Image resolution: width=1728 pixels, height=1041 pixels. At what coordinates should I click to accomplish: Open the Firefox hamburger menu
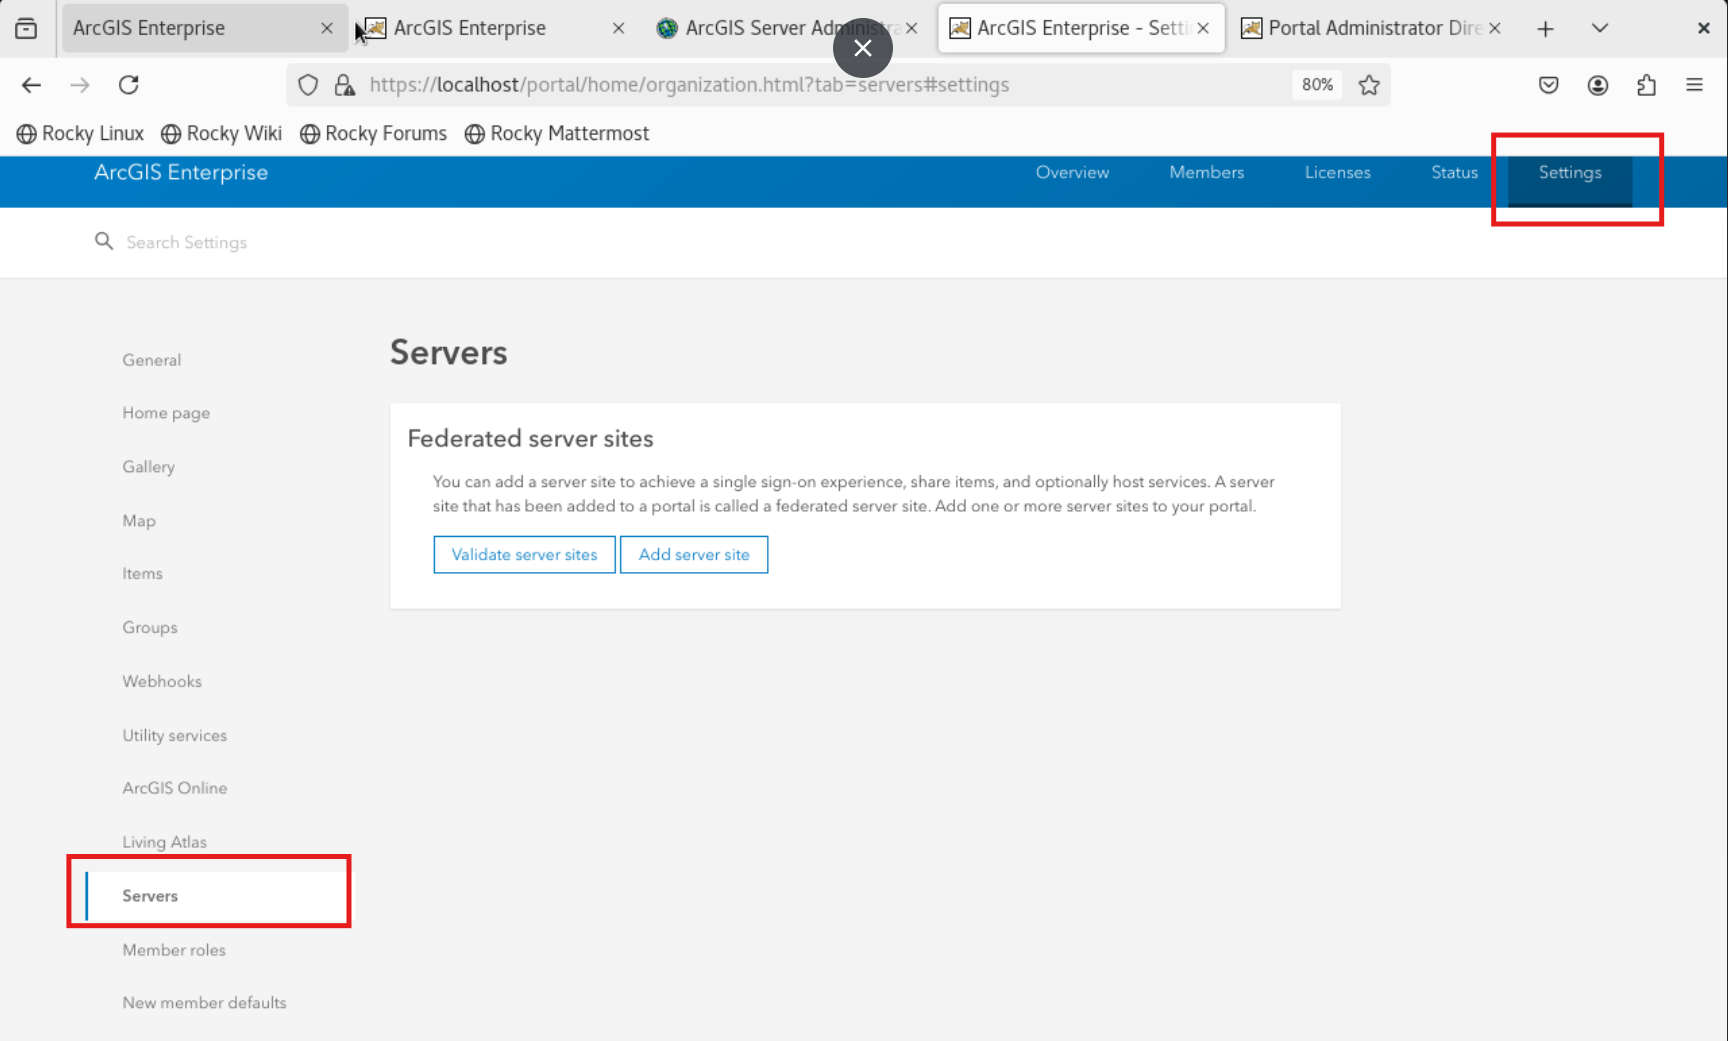tap(1694, 85)
